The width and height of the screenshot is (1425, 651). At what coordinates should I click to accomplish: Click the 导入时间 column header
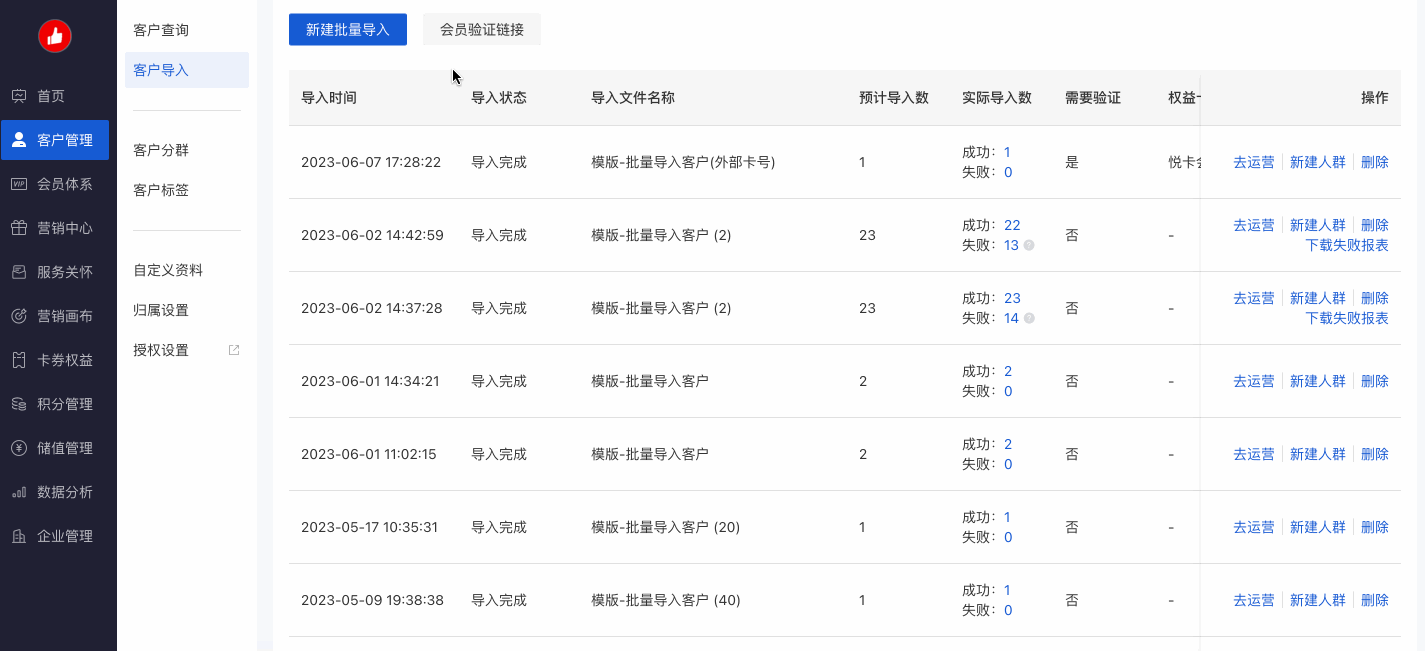pyautogui.click(x=329, y=98)
